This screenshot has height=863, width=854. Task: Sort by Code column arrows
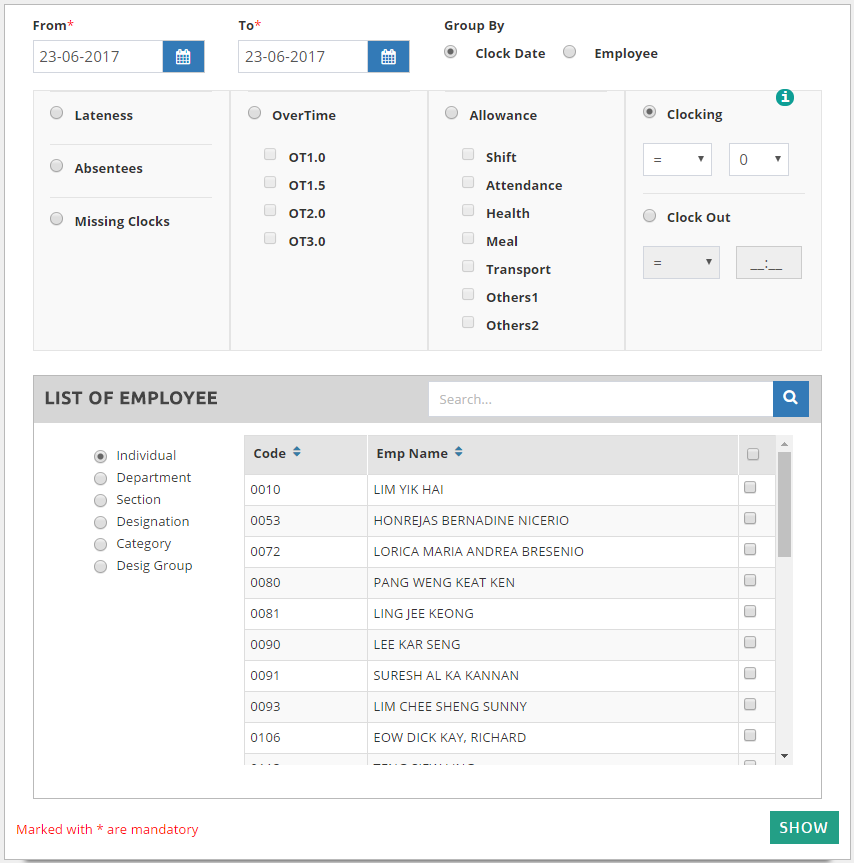tap(297, 453)
